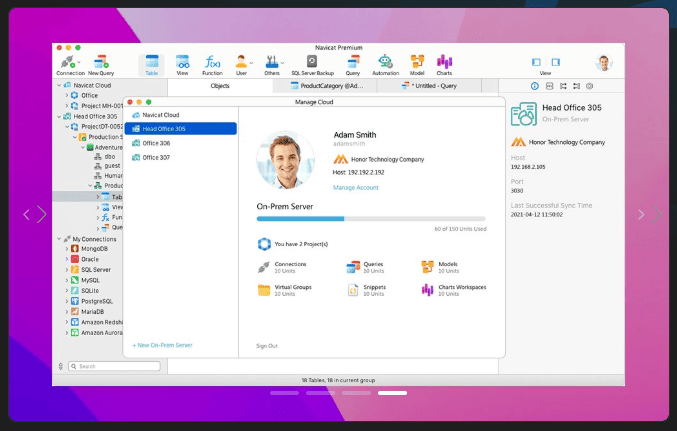Click 'You have 2 Project(s)' text
This screenshot has width=677, height=431.
coord(301,244)
